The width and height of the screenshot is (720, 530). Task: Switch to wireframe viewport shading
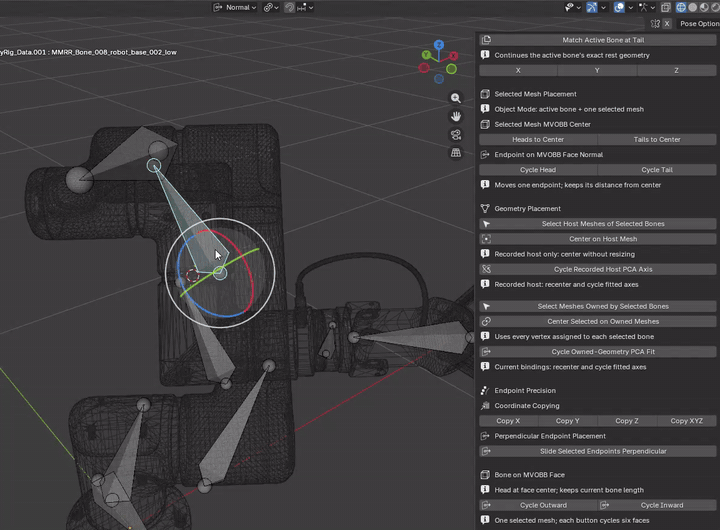pyautogui.click(x=681, y=7)
